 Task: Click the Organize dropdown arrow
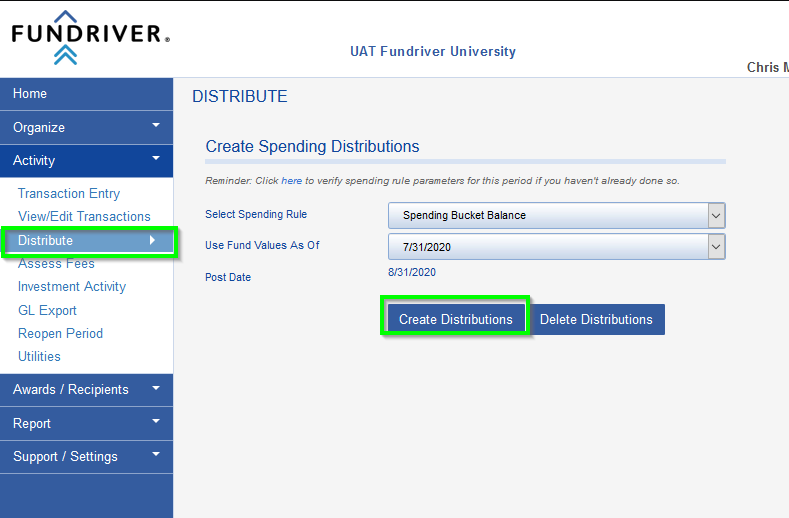coord(156,125)
